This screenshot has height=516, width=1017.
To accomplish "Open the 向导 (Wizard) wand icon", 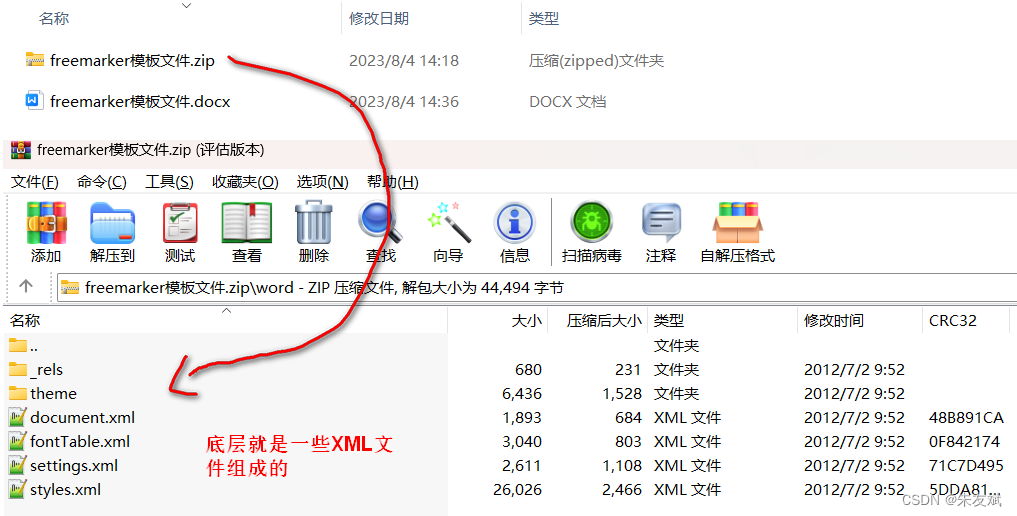I will (x=448, y=223).
